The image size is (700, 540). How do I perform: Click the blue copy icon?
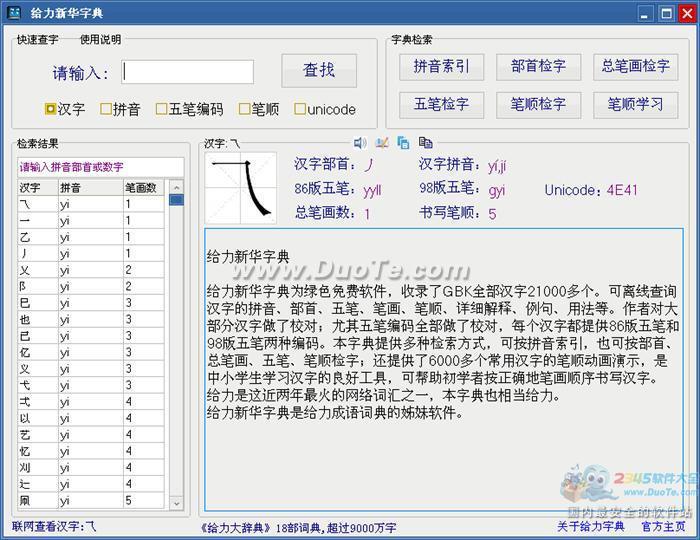(x=403, y=142)
